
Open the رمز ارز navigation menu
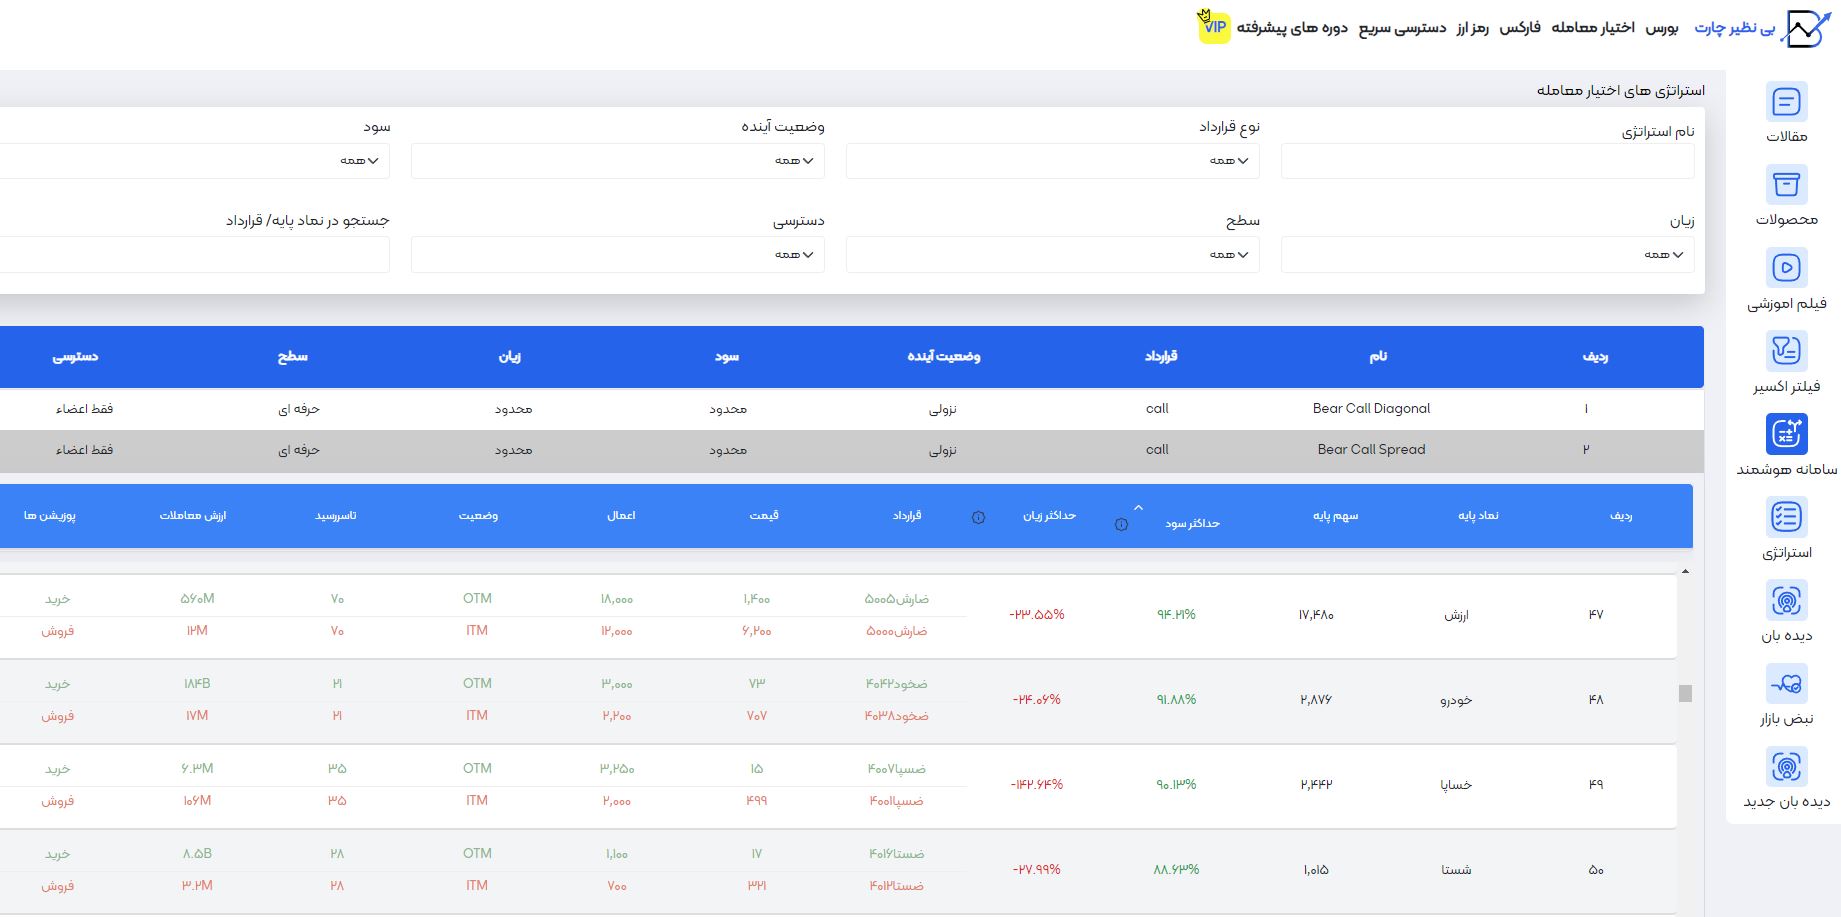[1472, 27]
